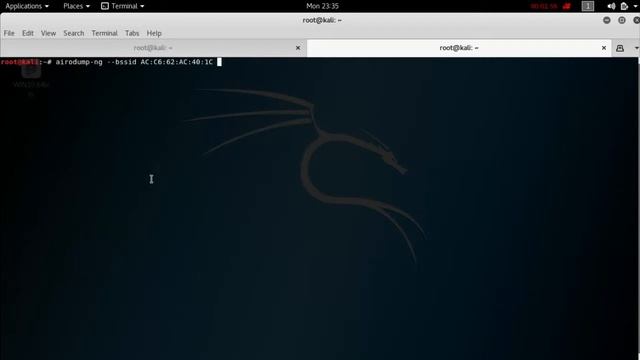Click the airodump-ng command text
The image size is (640, 360).
[79, 62]
